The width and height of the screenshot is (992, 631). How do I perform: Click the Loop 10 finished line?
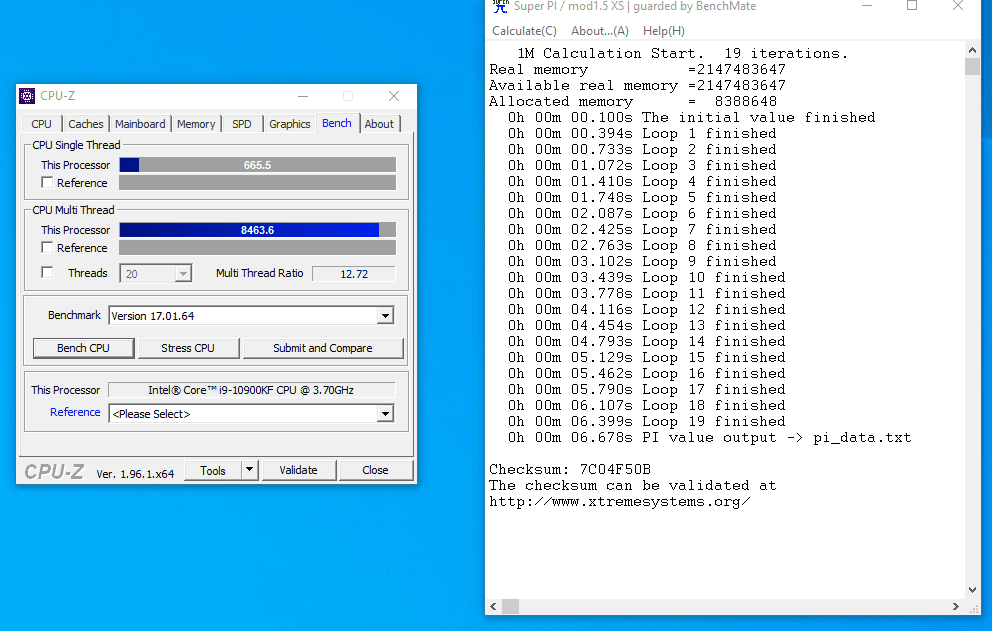click(647, 278)
